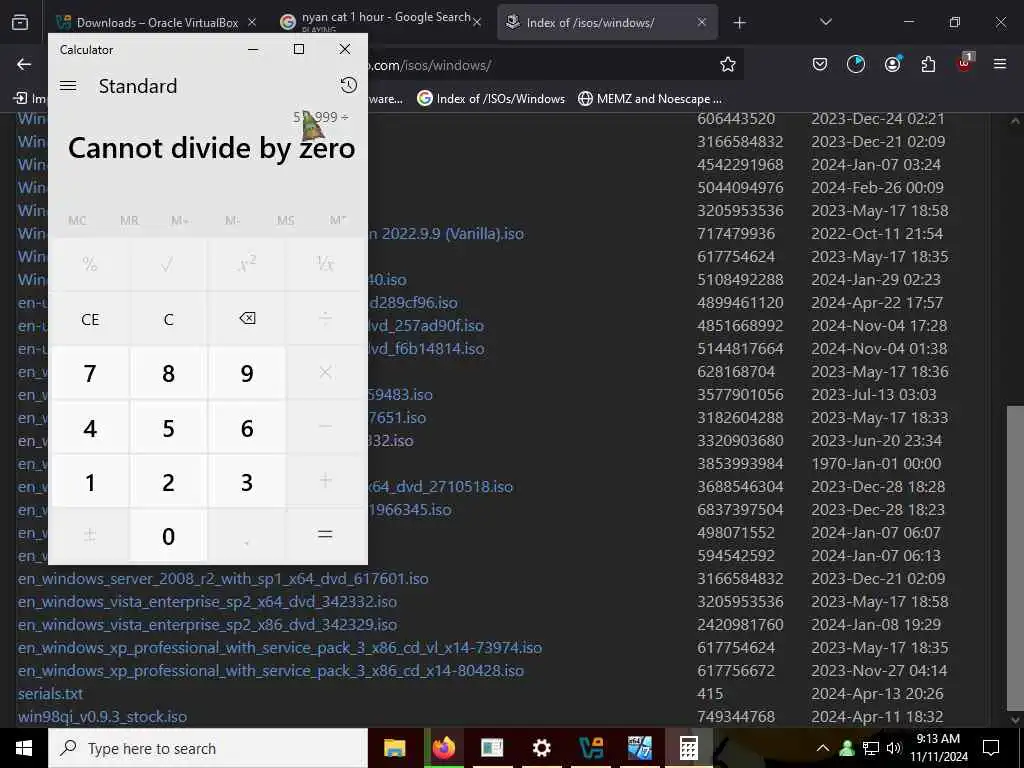Download en_windows_vista_enterprise_sp2_x86_dvd_342329.iso
1024x768 pixels.
[x=207, y=624]
